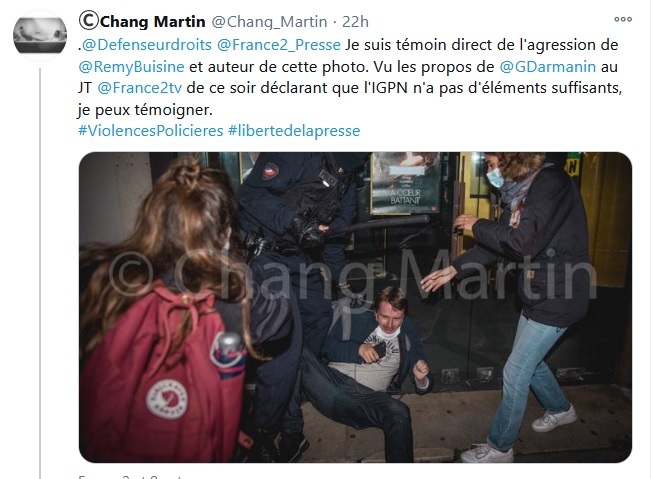This screenshot has width=653, height=479.
Task: Click Chang Martin's round profile avatar
Action: pyautogui.click(x=40, y=35)
